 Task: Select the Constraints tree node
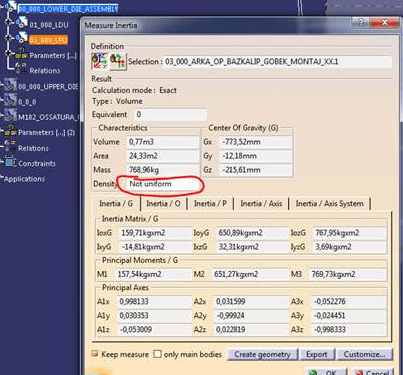click(x=37, y=164)
